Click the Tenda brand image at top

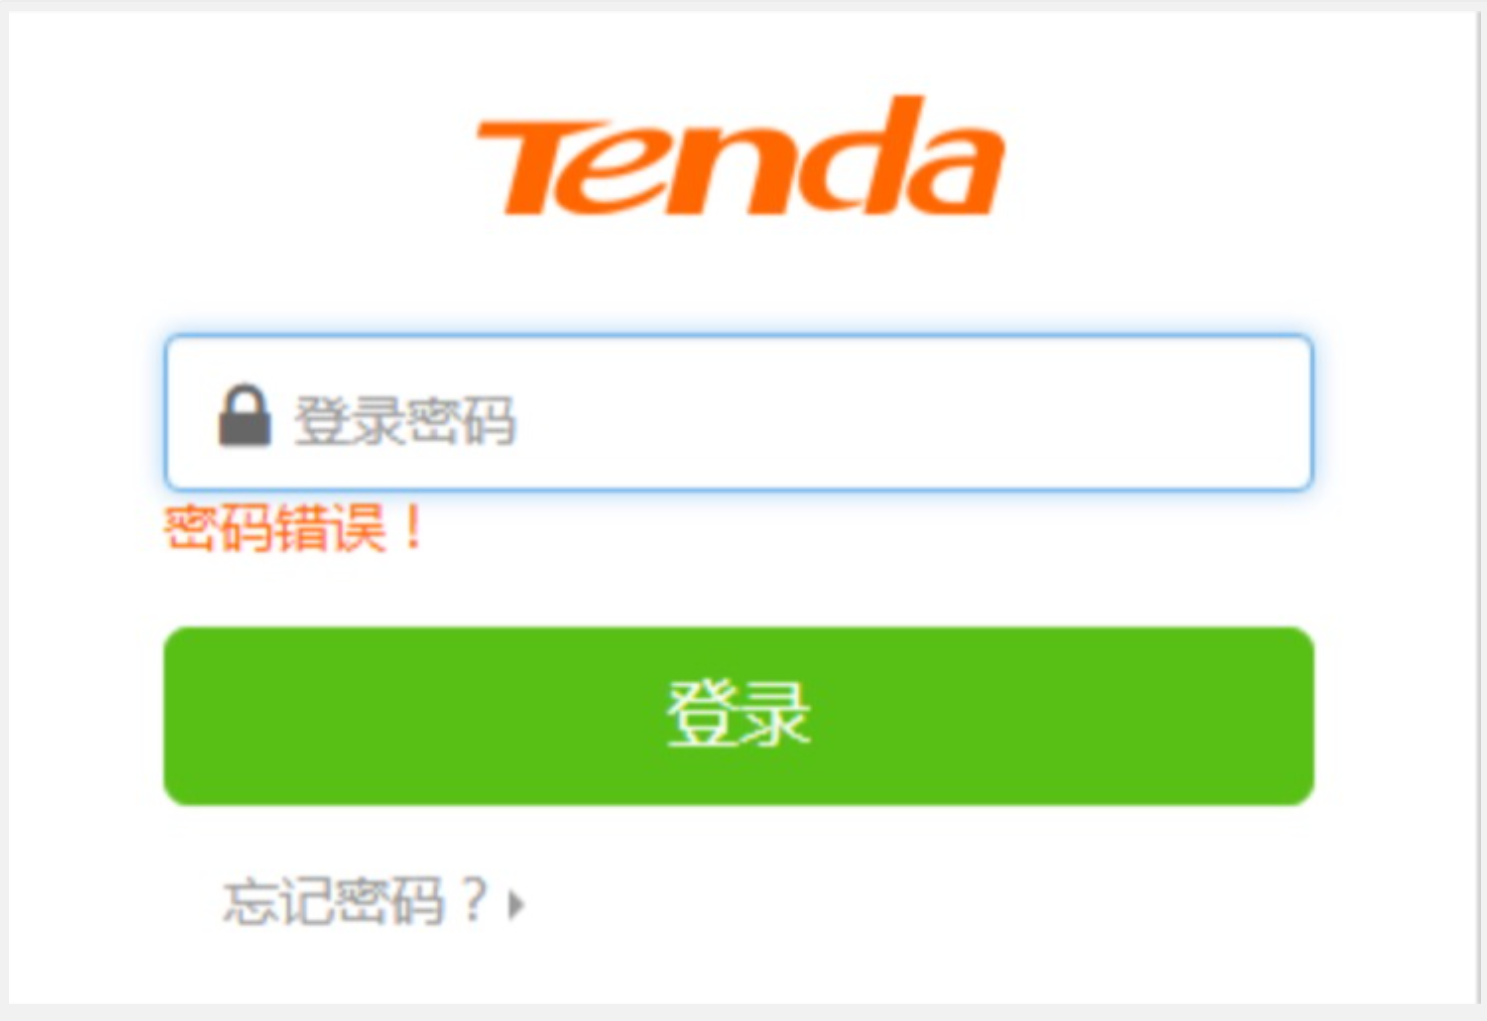(740, 157)
